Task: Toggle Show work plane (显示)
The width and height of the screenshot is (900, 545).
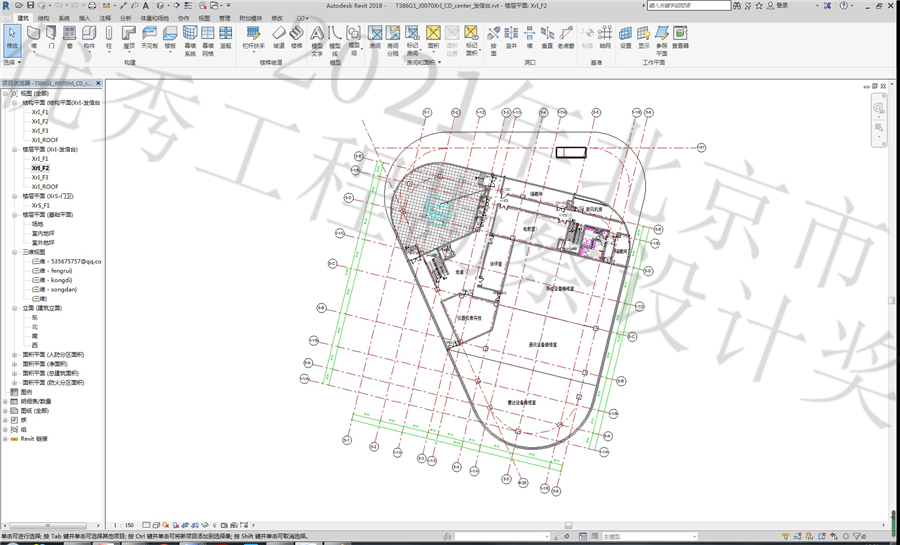Action: pos(644,37)
